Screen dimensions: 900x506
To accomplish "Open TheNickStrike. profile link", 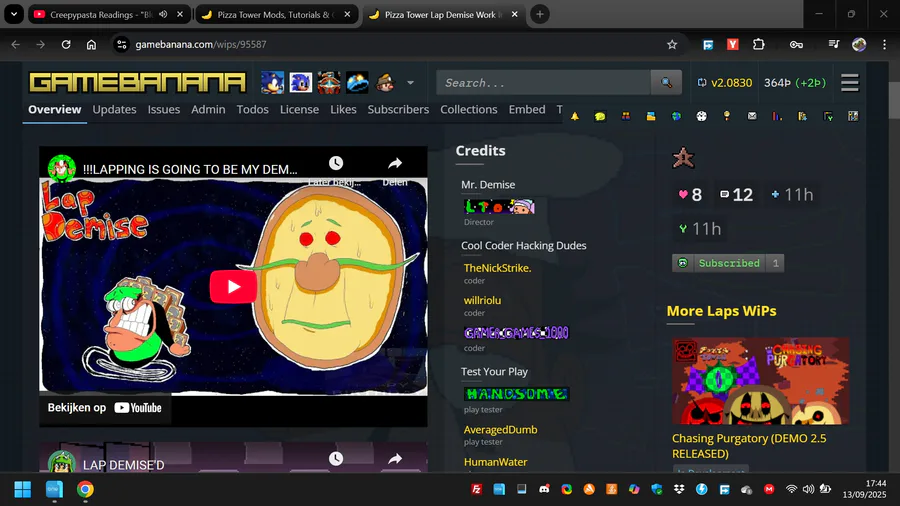I will pyautogui.click(x=498, y=268).
